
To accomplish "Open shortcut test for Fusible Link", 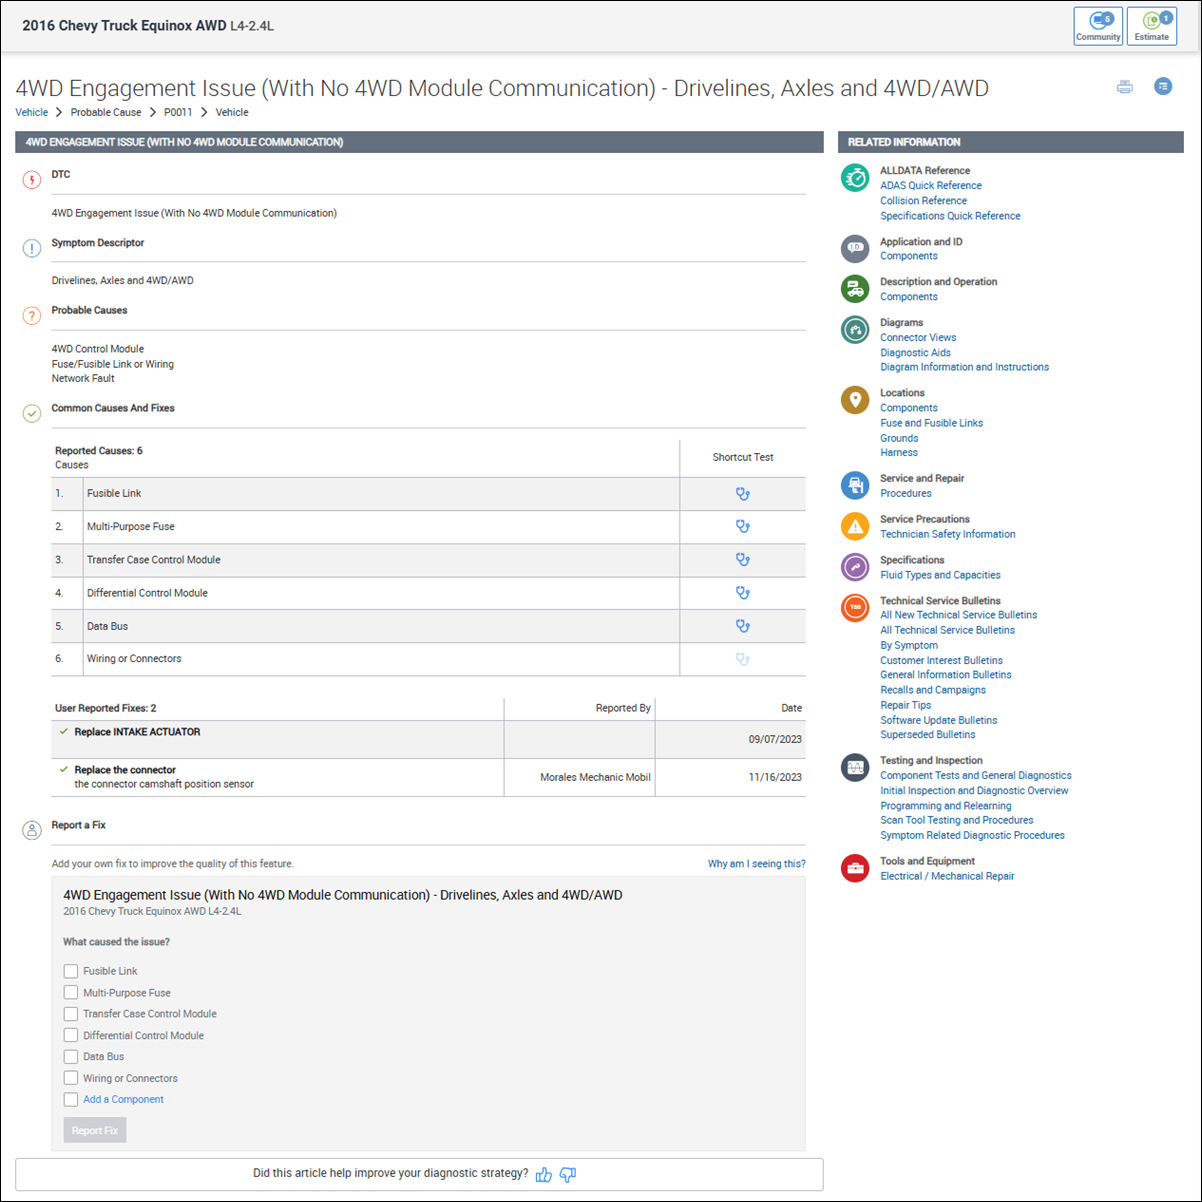I will point(742,494).
